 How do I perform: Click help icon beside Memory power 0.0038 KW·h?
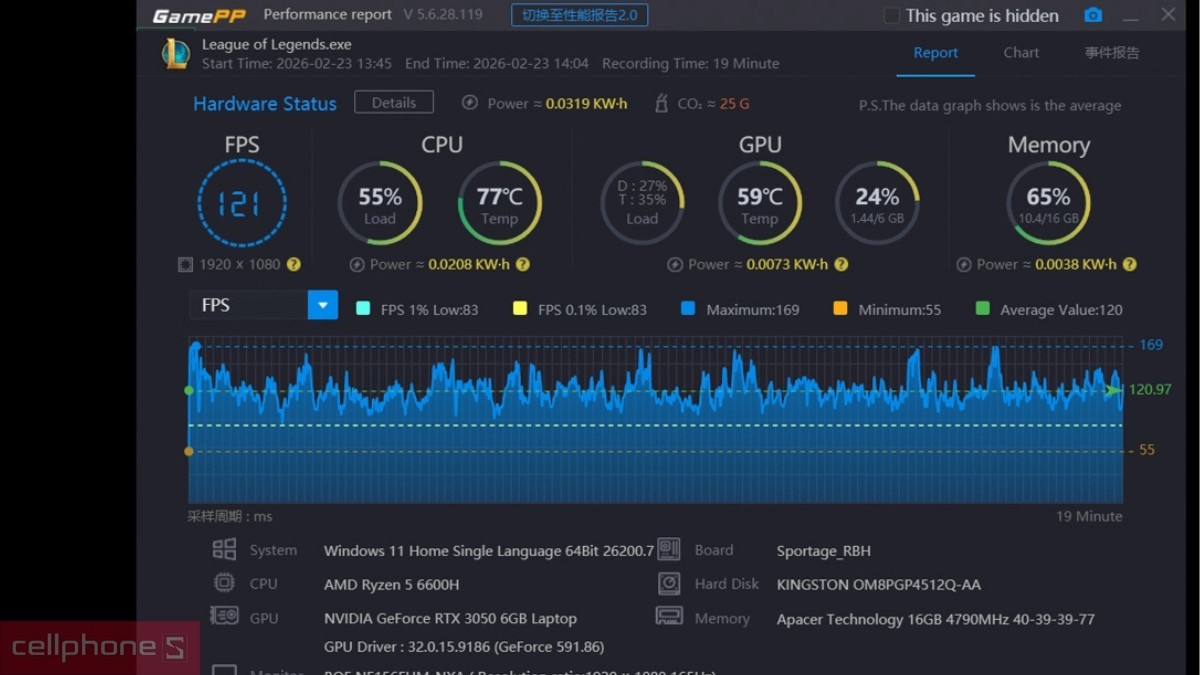(x=1129, y=265)
